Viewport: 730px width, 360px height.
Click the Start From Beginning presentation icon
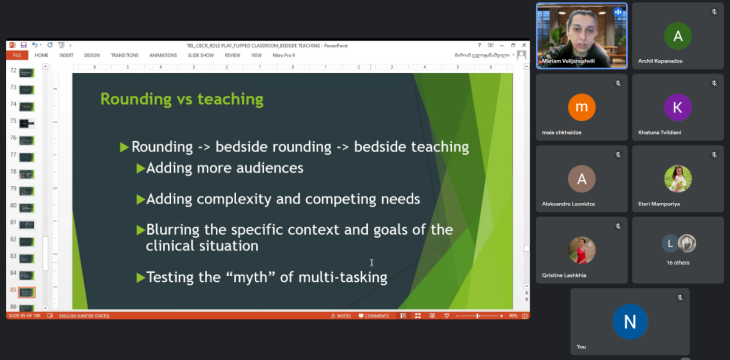coord(61,45)
